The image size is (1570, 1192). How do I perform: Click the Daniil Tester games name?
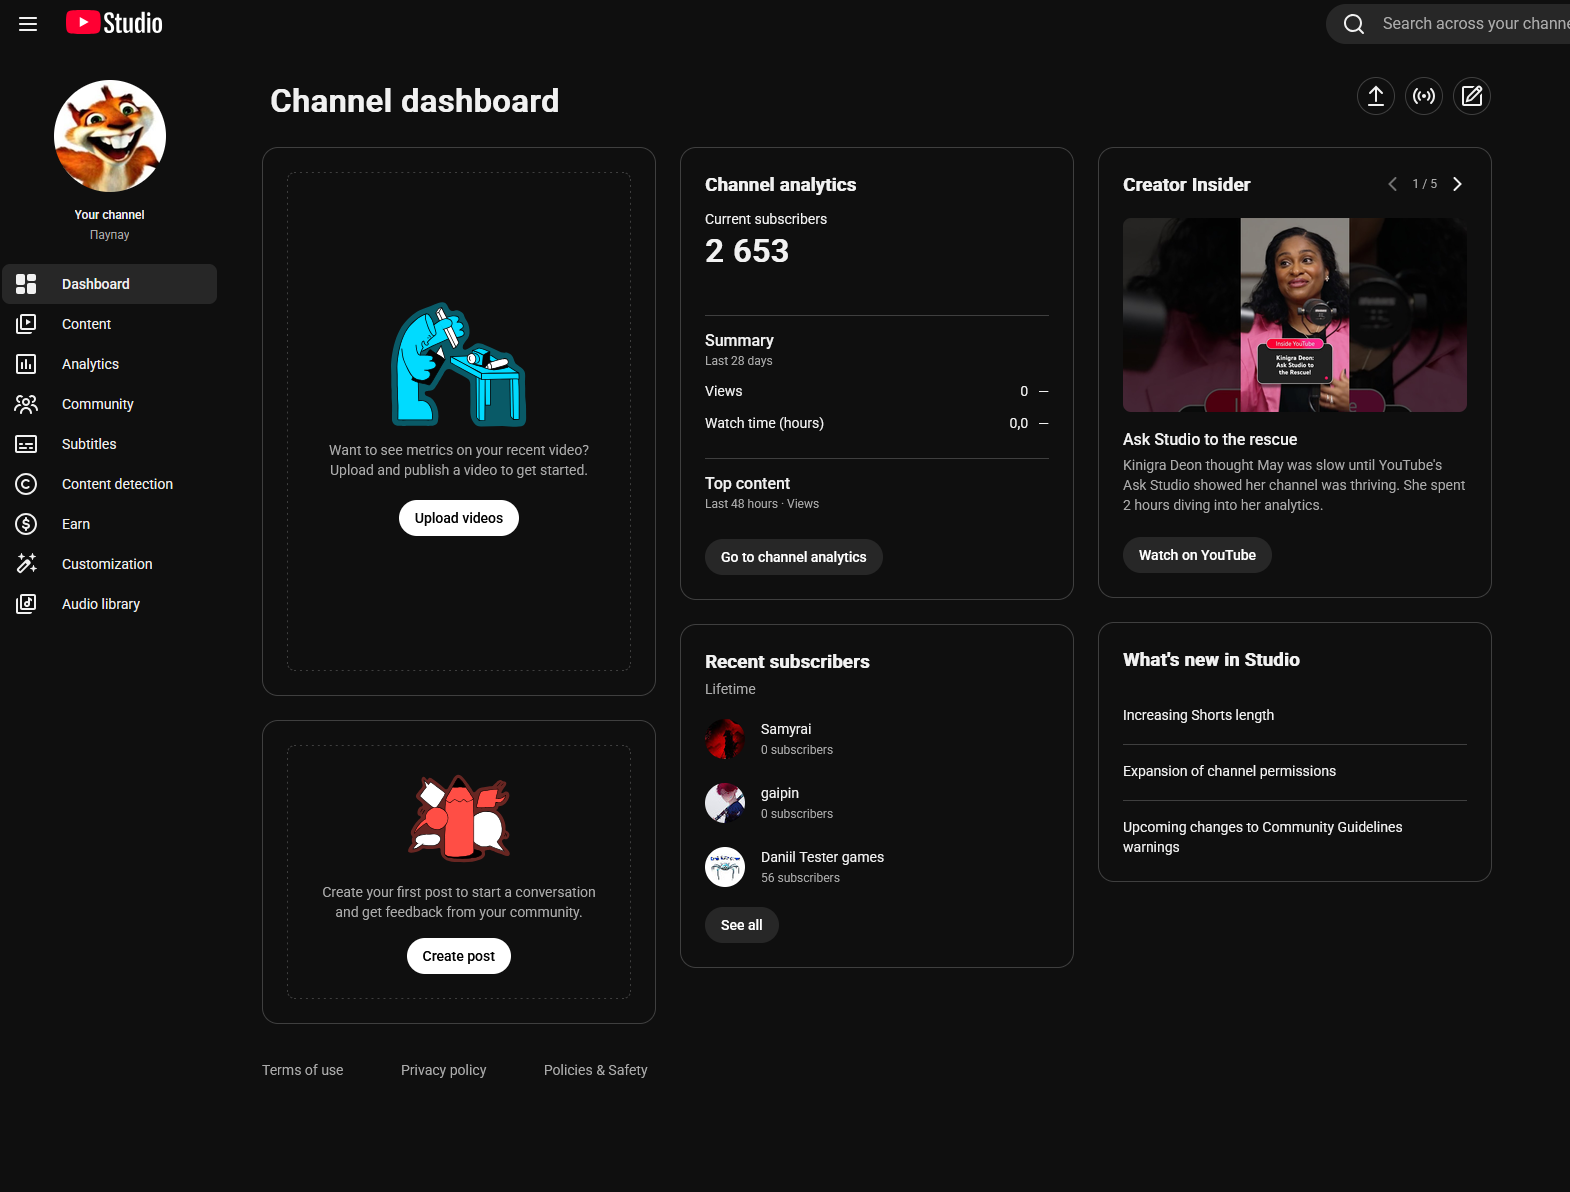coord(822,857)
